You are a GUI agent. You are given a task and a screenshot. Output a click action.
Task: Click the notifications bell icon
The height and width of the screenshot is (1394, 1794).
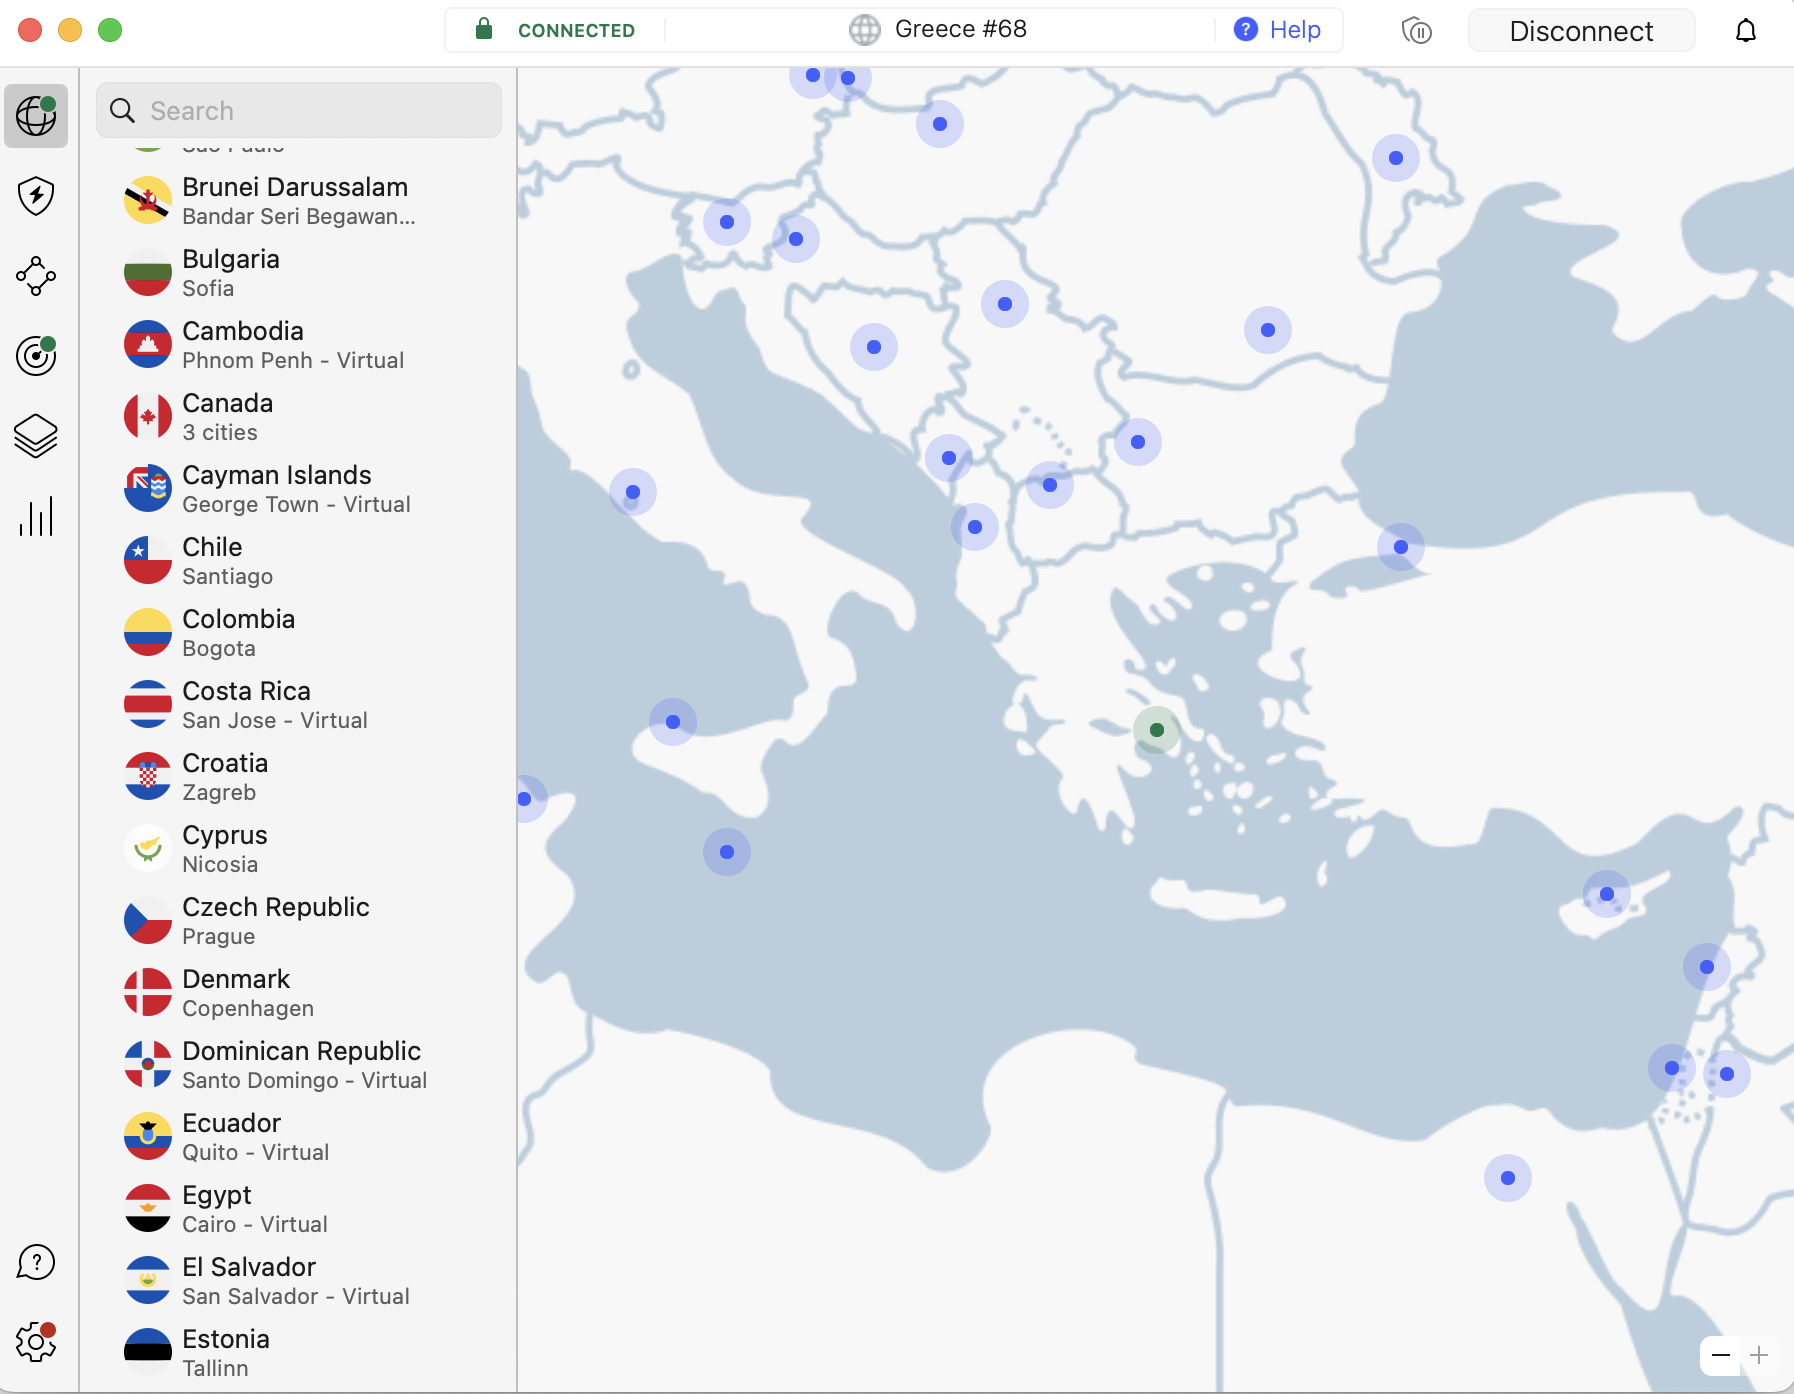(1745, 31)
